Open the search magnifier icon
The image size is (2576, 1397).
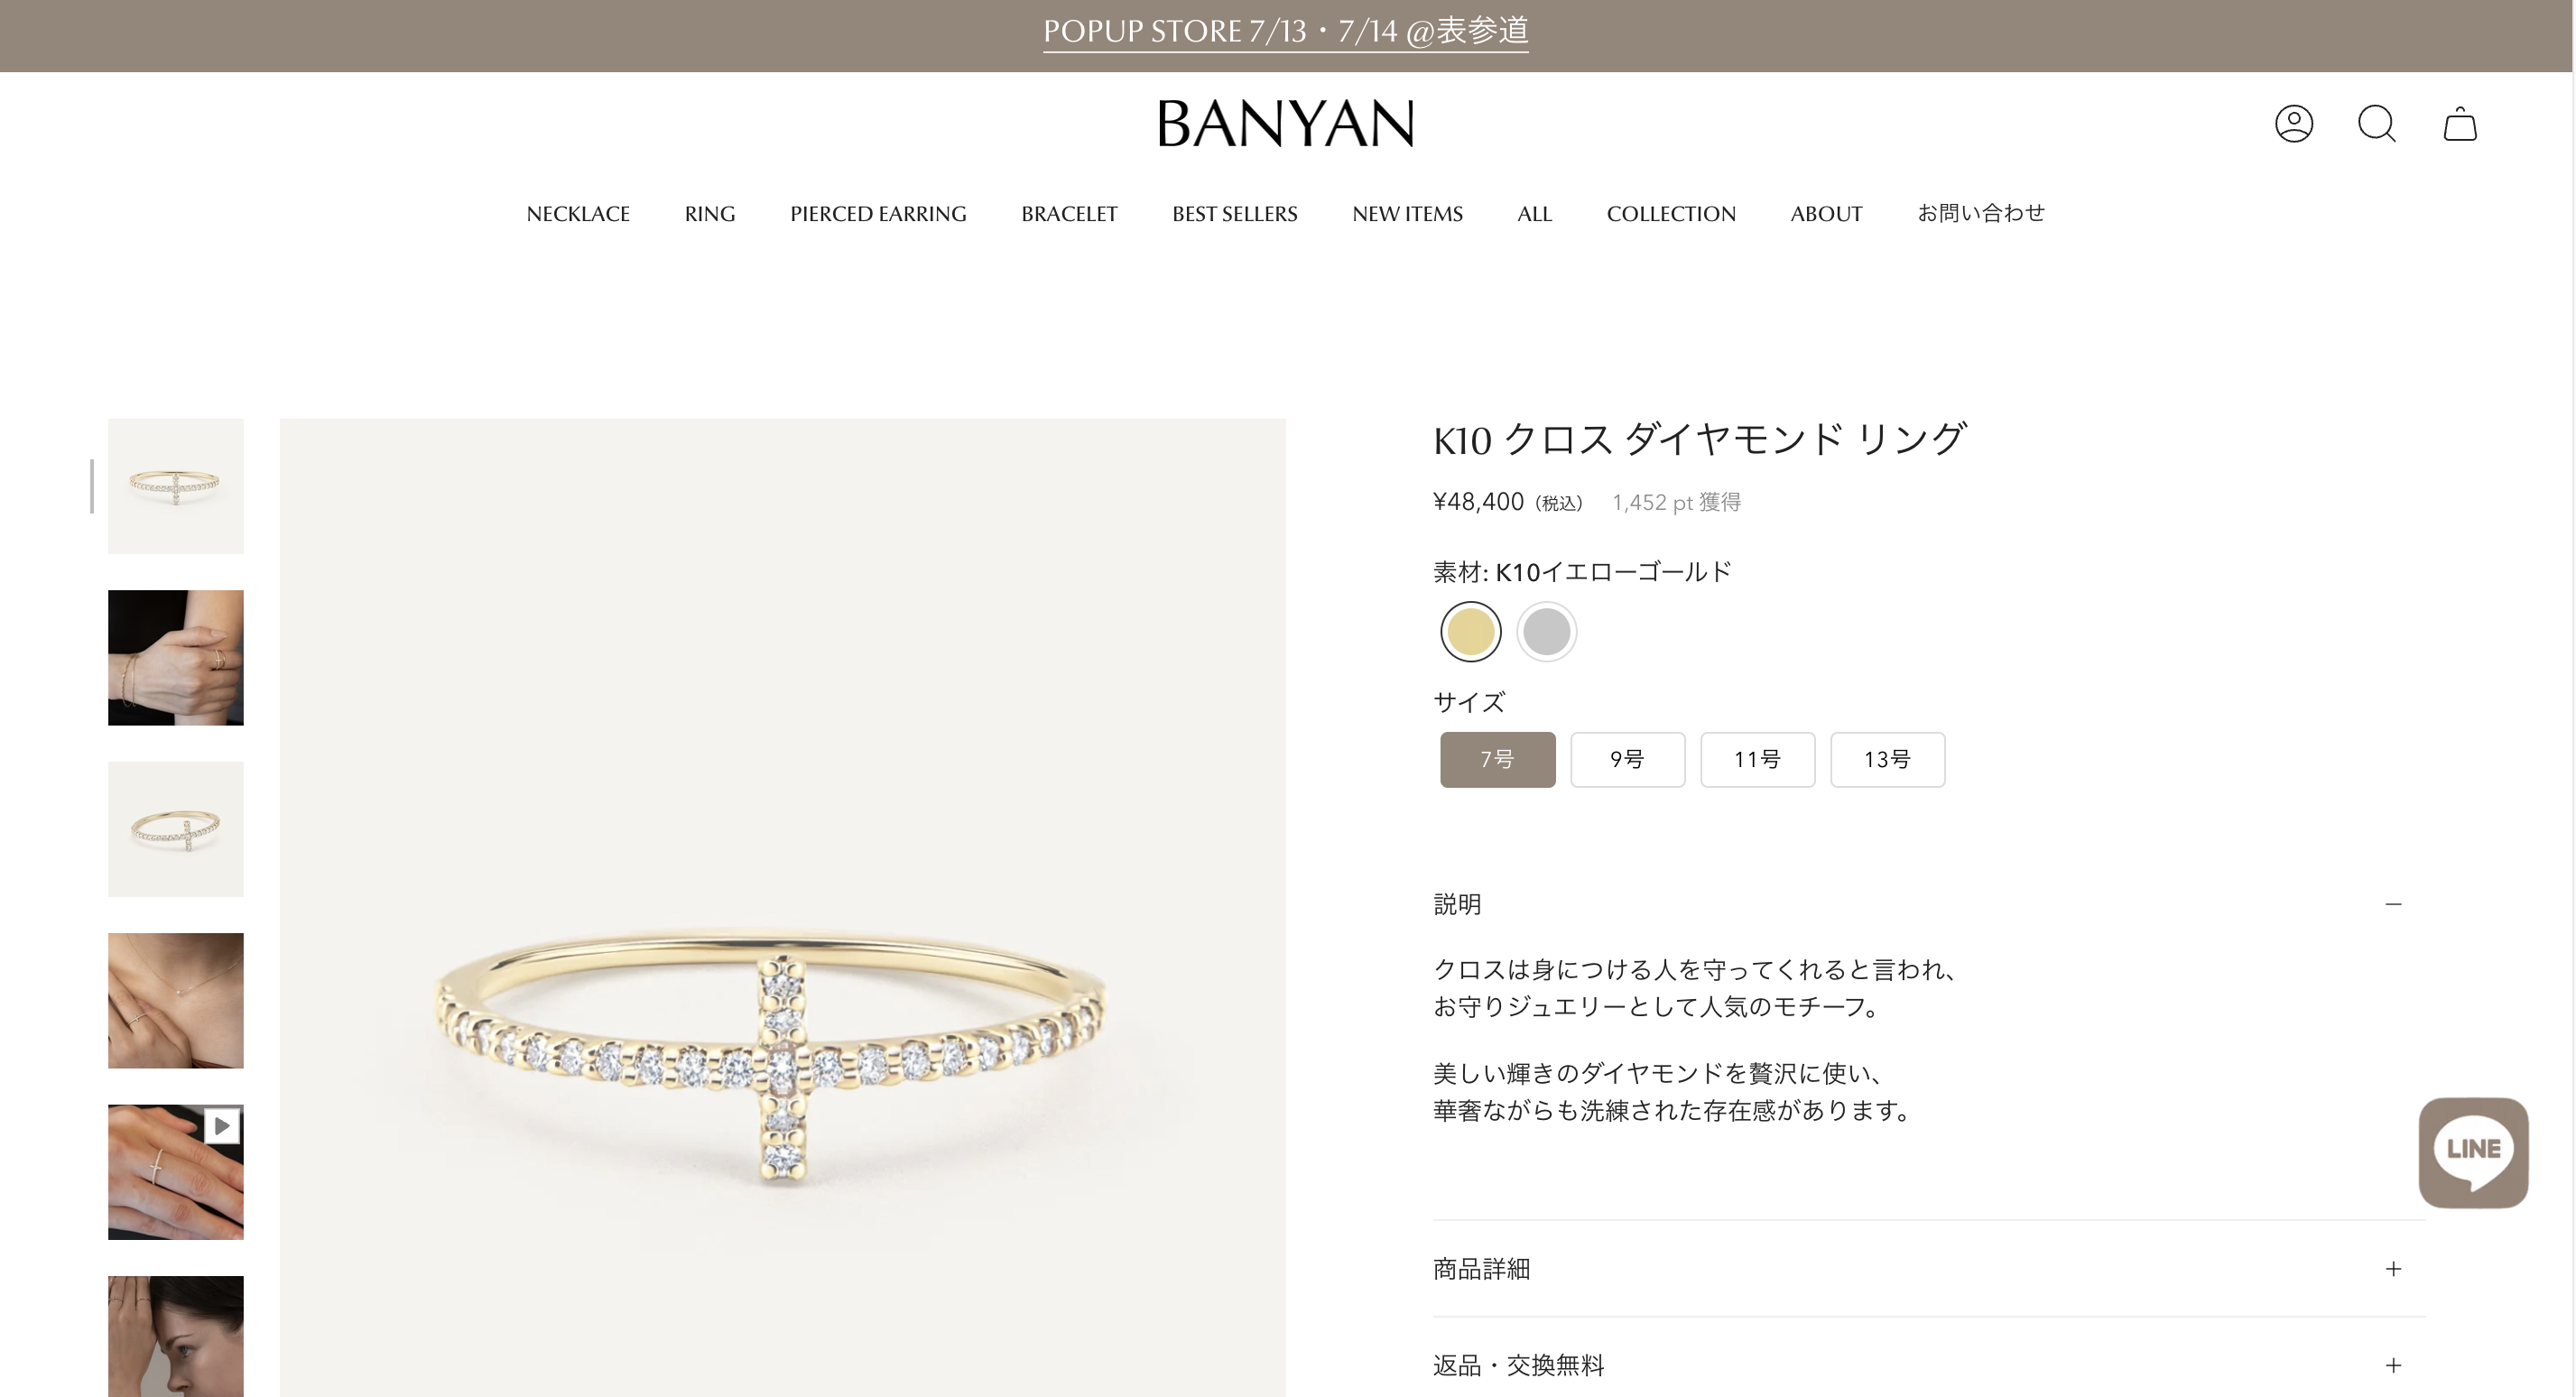point(2377,124)
